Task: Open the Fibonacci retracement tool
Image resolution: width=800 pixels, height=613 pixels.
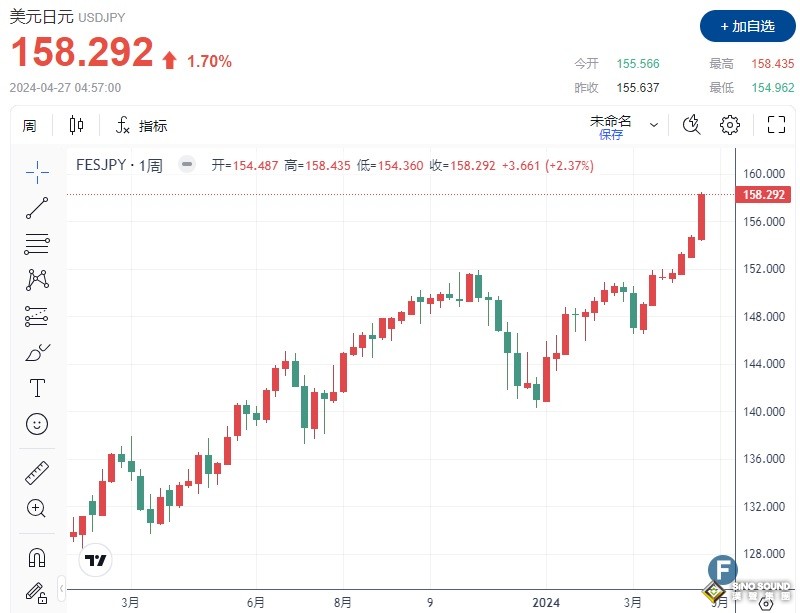Action: tap(37, 243)
